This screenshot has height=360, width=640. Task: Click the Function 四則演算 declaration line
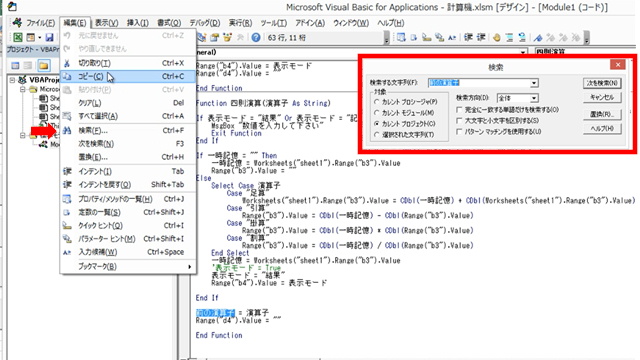pyautogui.click(x=263, y=103)
